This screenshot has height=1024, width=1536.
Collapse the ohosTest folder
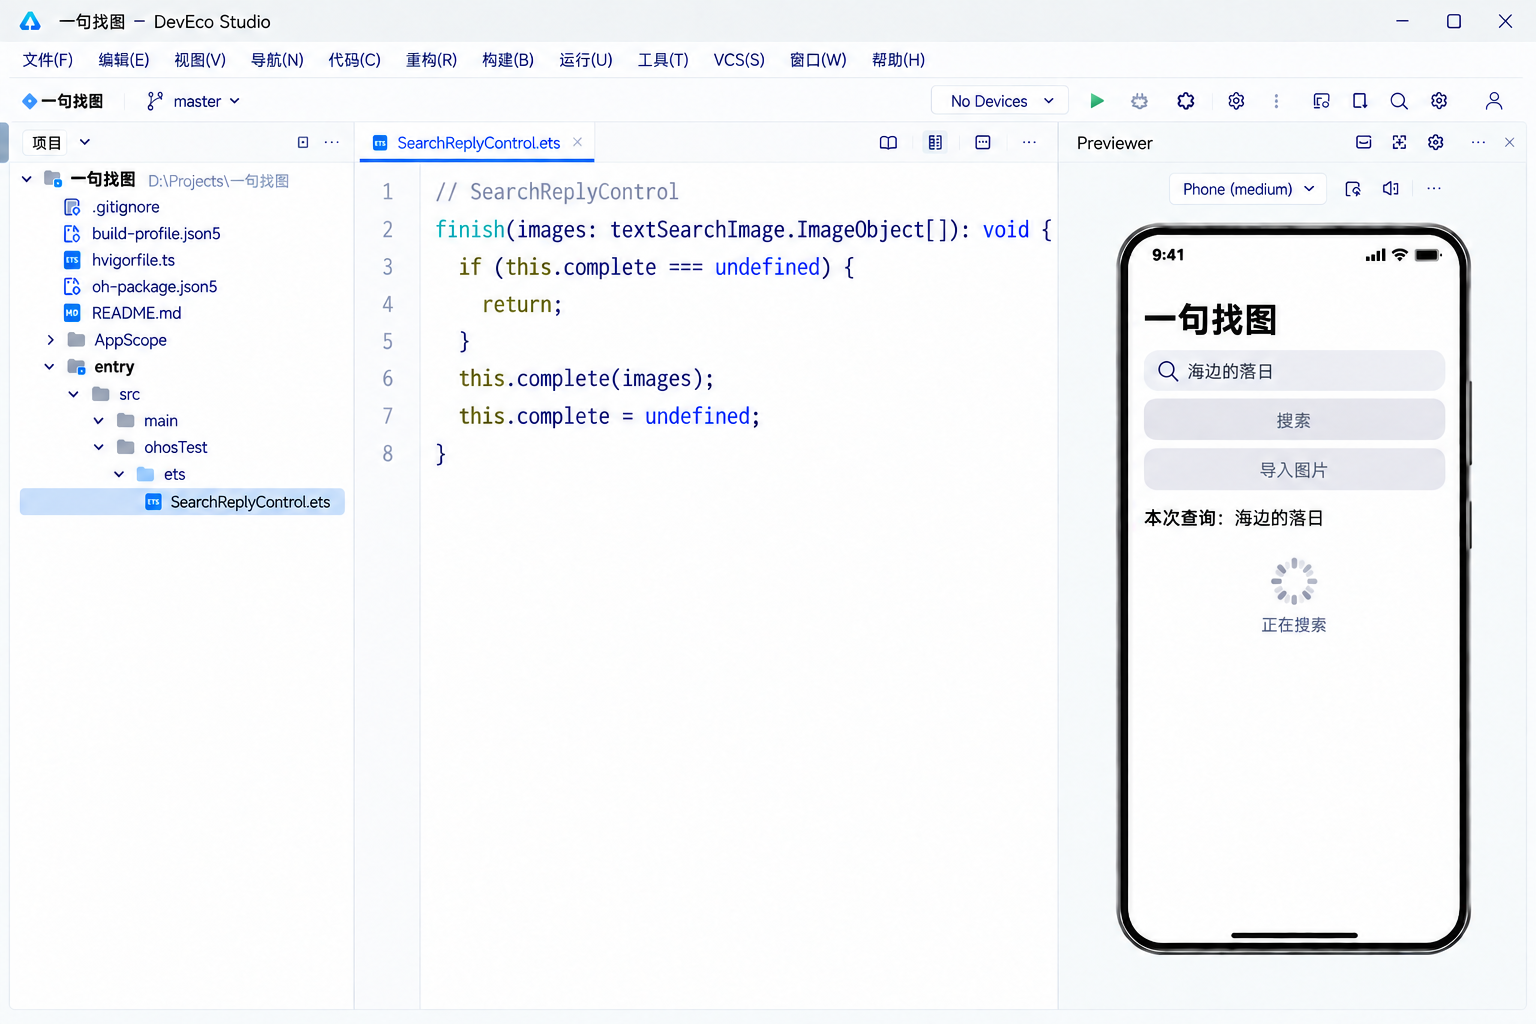click(98, 447)
